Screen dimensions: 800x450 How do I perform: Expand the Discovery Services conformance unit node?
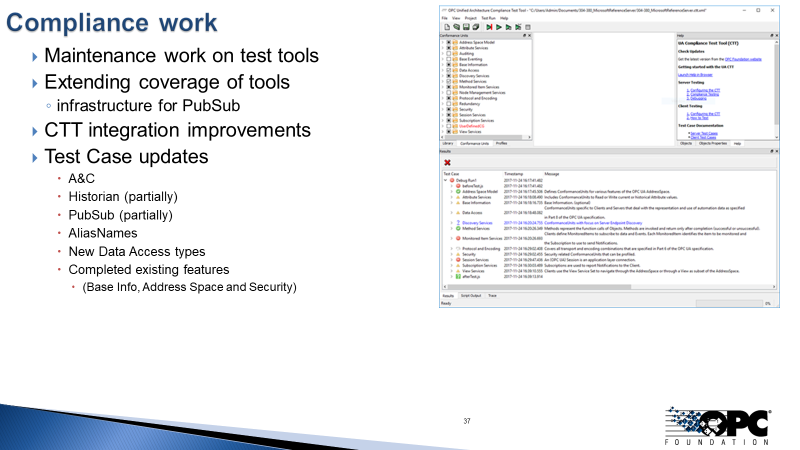point(443,76)
